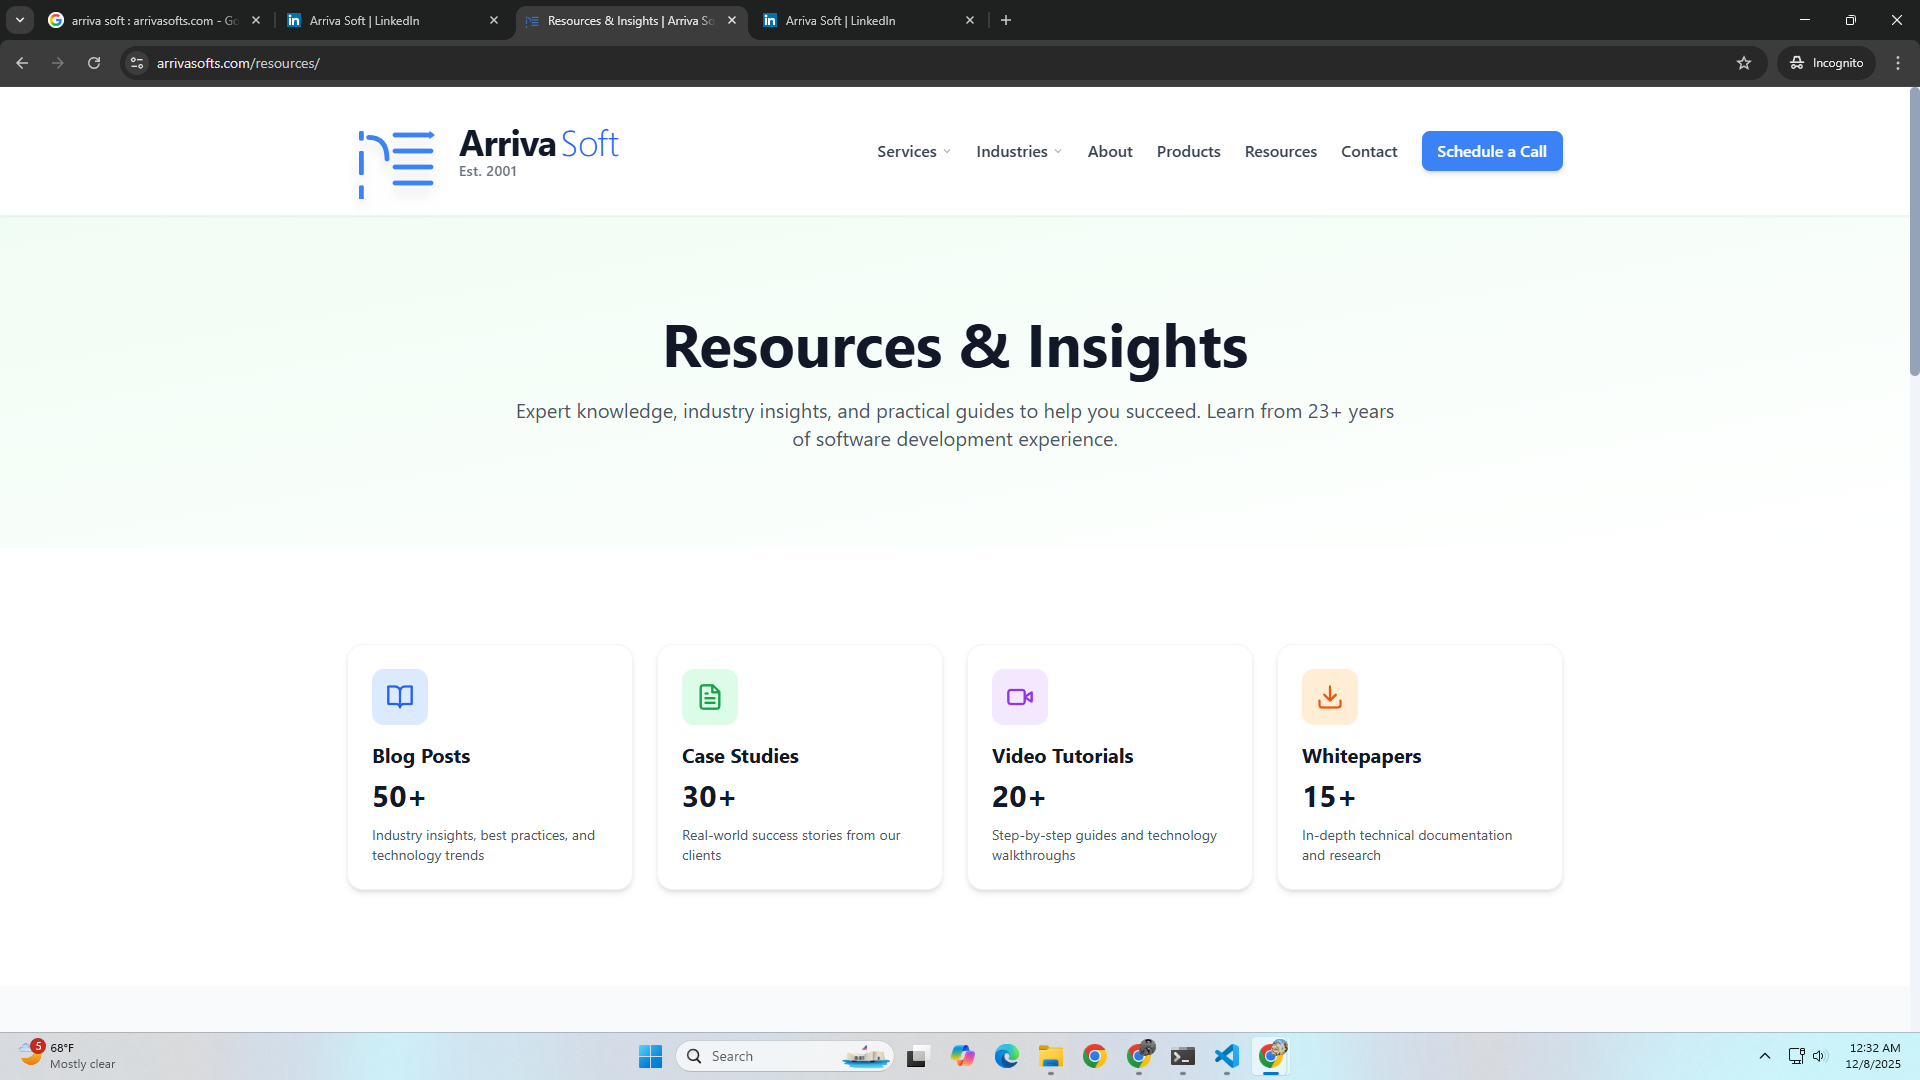The height and width of the screenshot is (1080, 1920).
Task: Bookmark this page with star icon
Action: click(x=1744, y=63)
